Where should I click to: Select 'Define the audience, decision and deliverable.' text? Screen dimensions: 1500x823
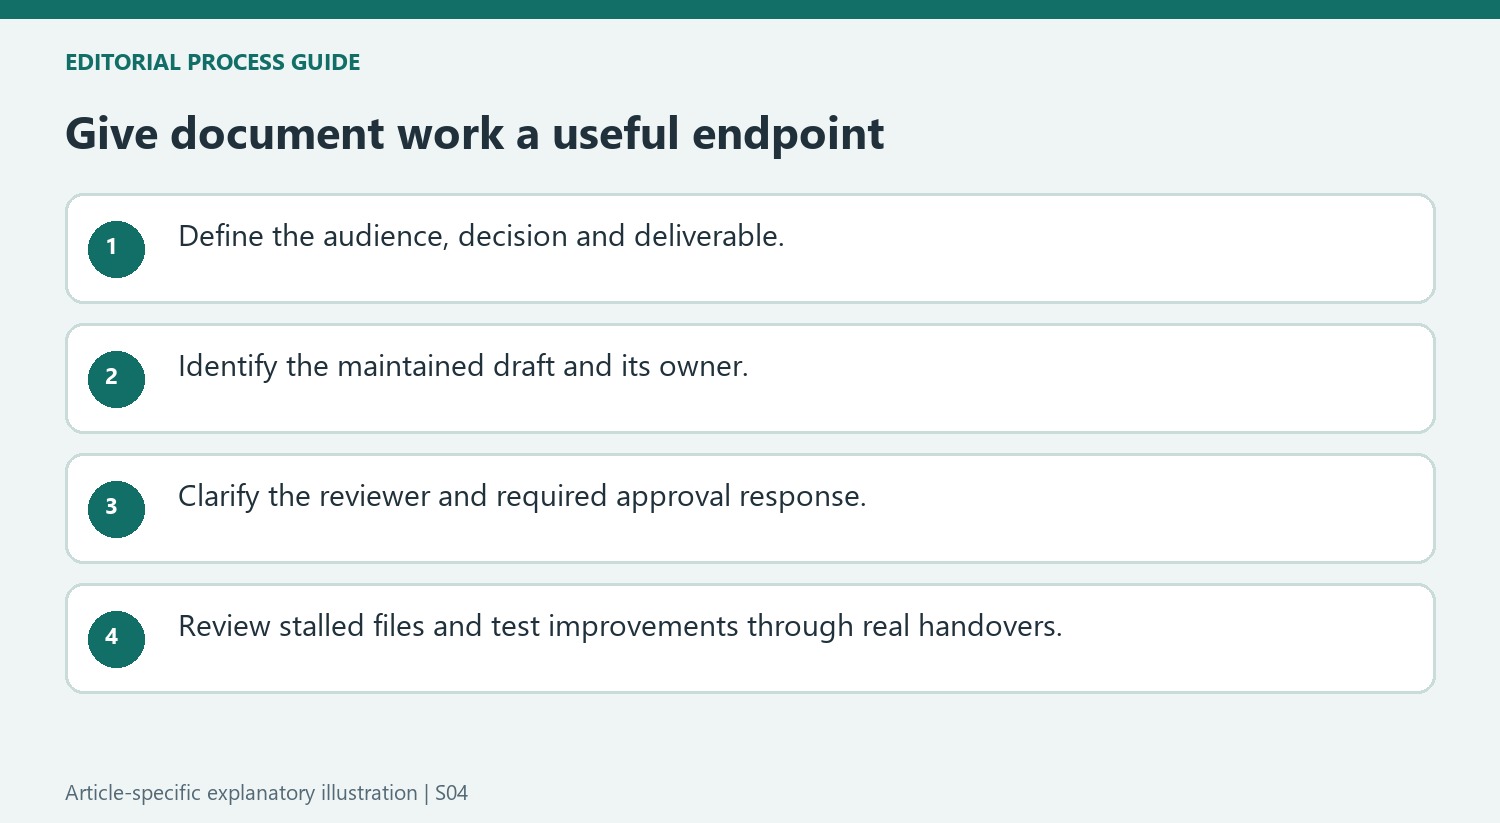click(x=481, y=237)
